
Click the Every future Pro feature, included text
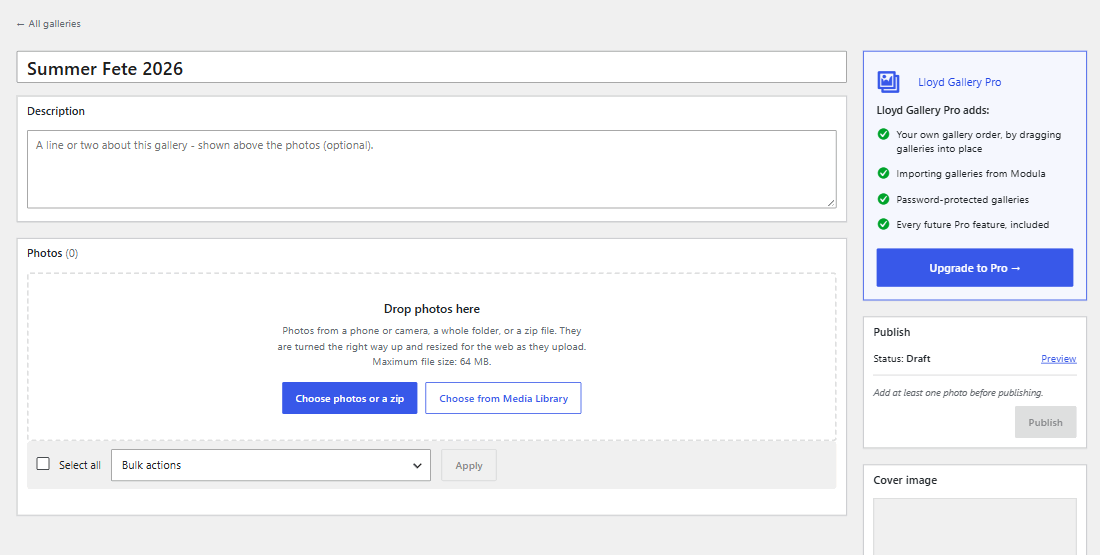(x=972, y=225)
